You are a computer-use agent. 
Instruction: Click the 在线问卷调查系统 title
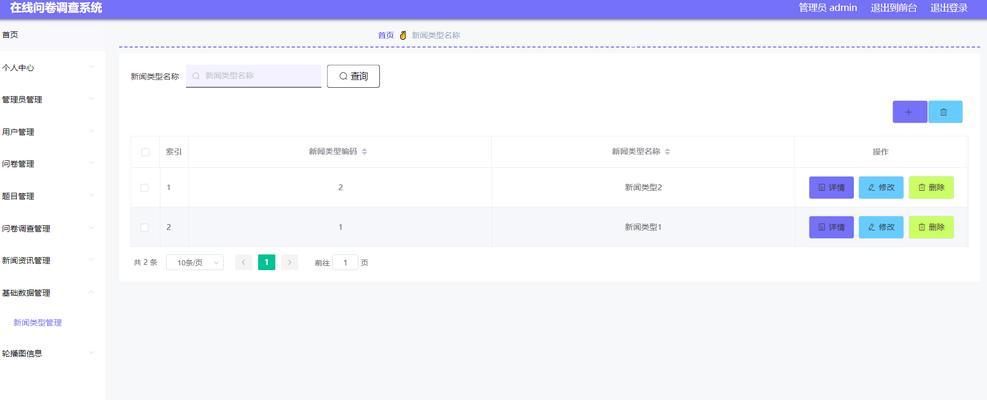pos(56,8)
